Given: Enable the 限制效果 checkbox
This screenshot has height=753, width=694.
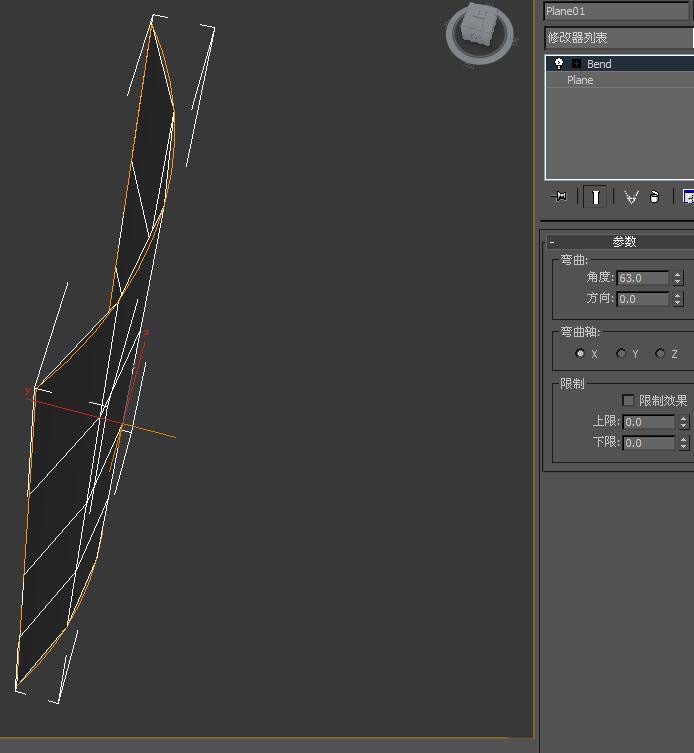Looking at the screenshot, I should tap(628, 400).
